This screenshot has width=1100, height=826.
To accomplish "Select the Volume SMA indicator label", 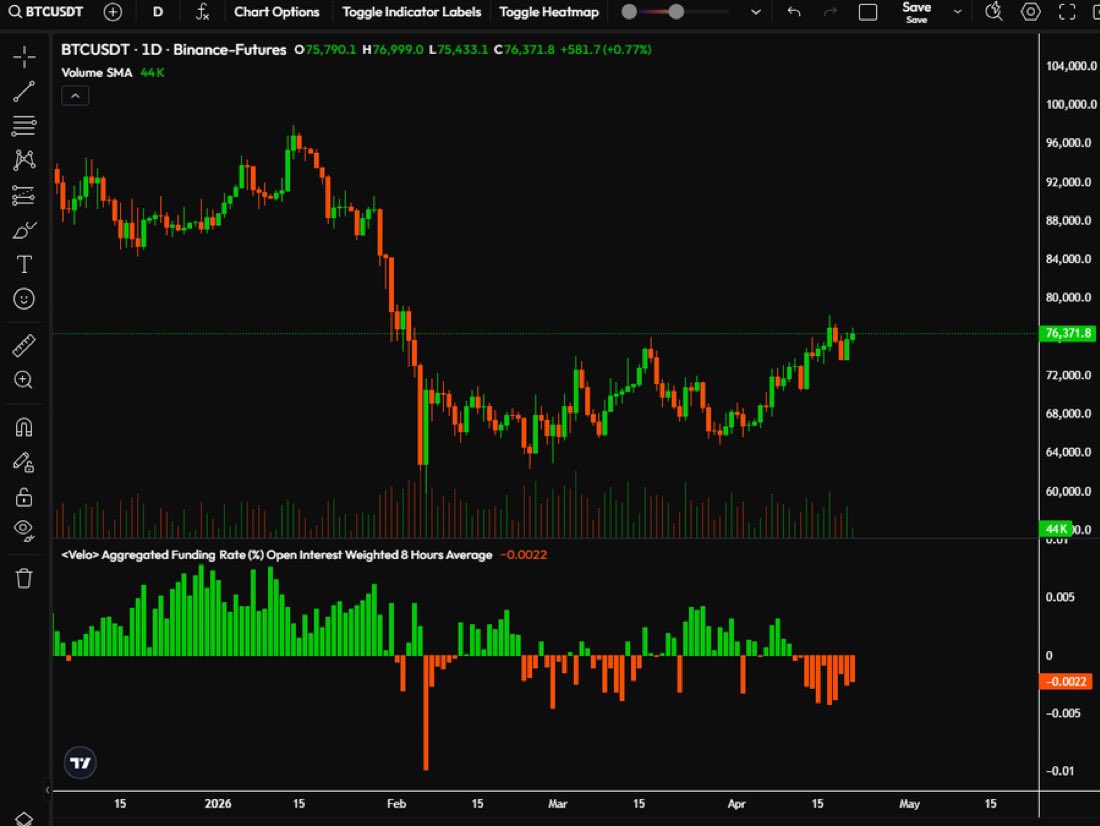I will click(x=97, y=72).
